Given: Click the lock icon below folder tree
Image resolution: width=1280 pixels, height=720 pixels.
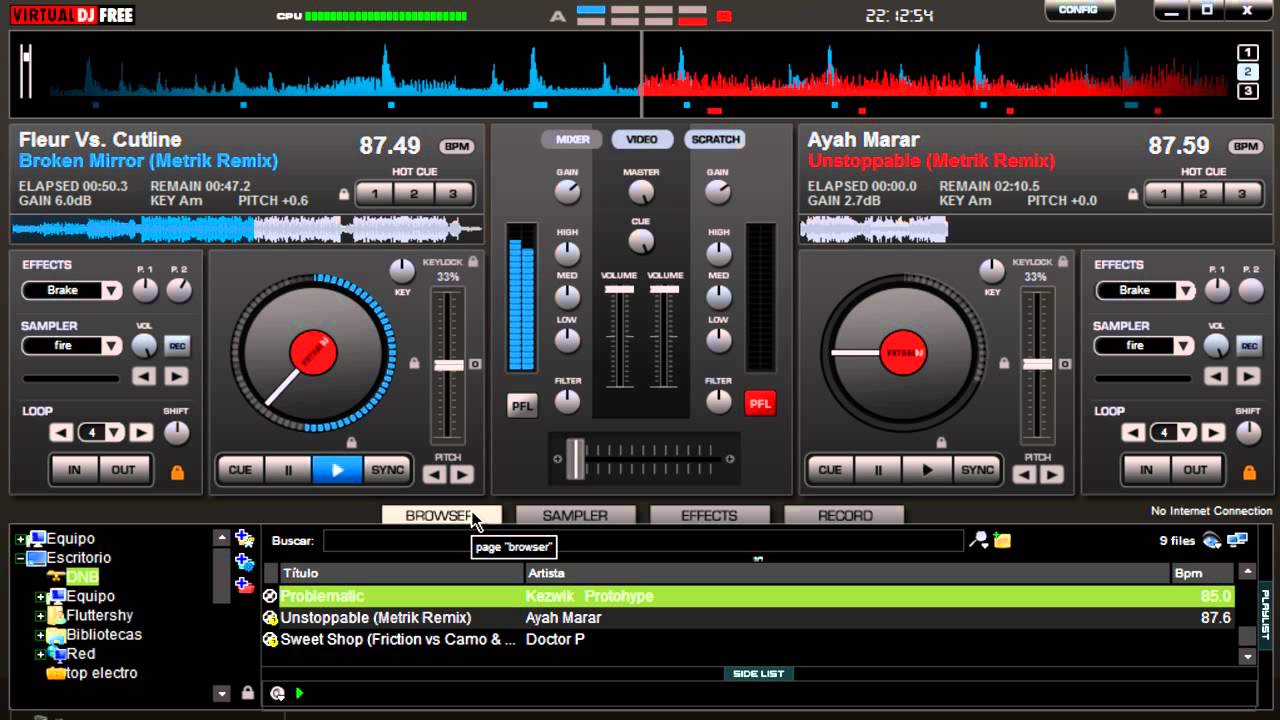Looking at the screenshot, I should tap(247, 693).
